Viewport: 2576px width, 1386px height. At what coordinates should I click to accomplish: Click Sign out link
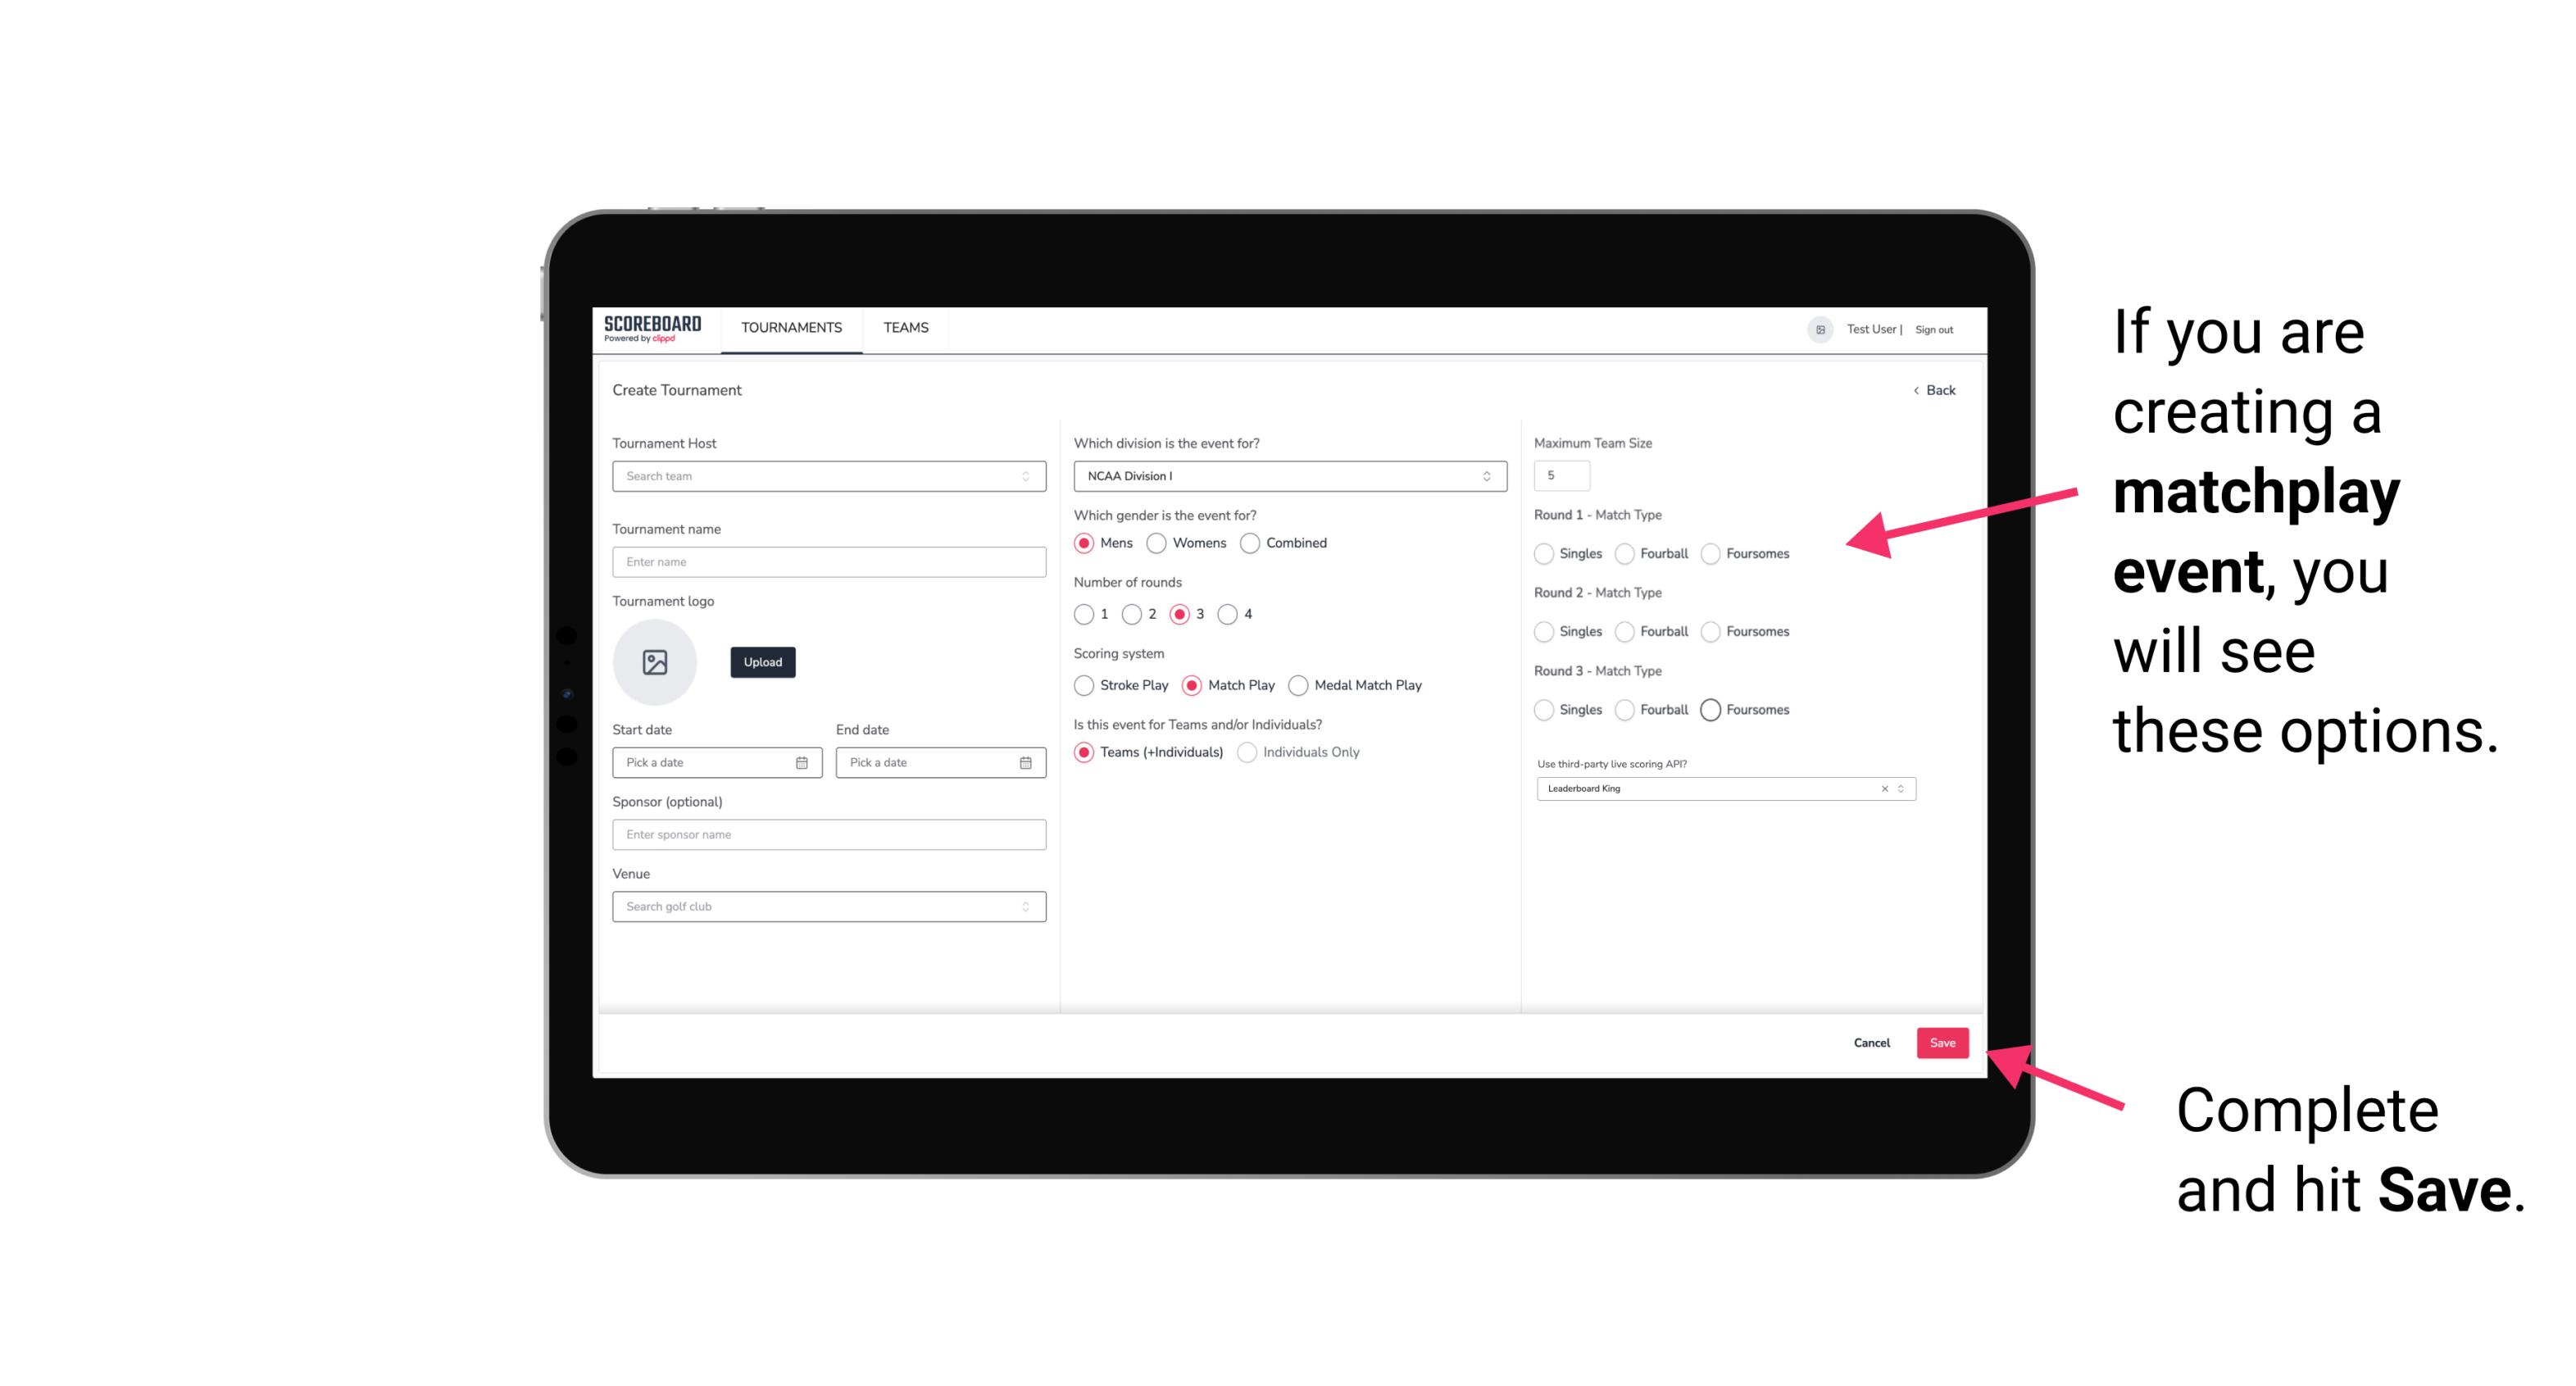[x=1929, y=329]
